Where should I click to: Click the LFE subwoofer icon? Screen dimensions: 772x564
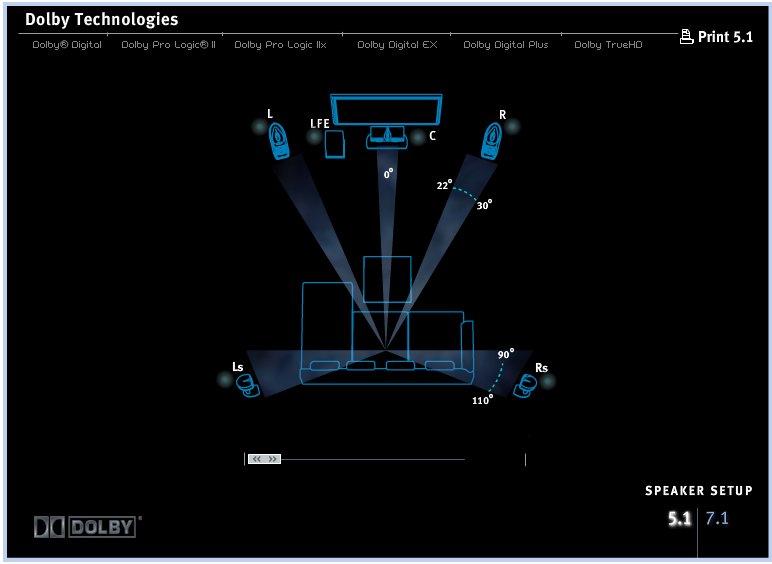coord(334,144)
